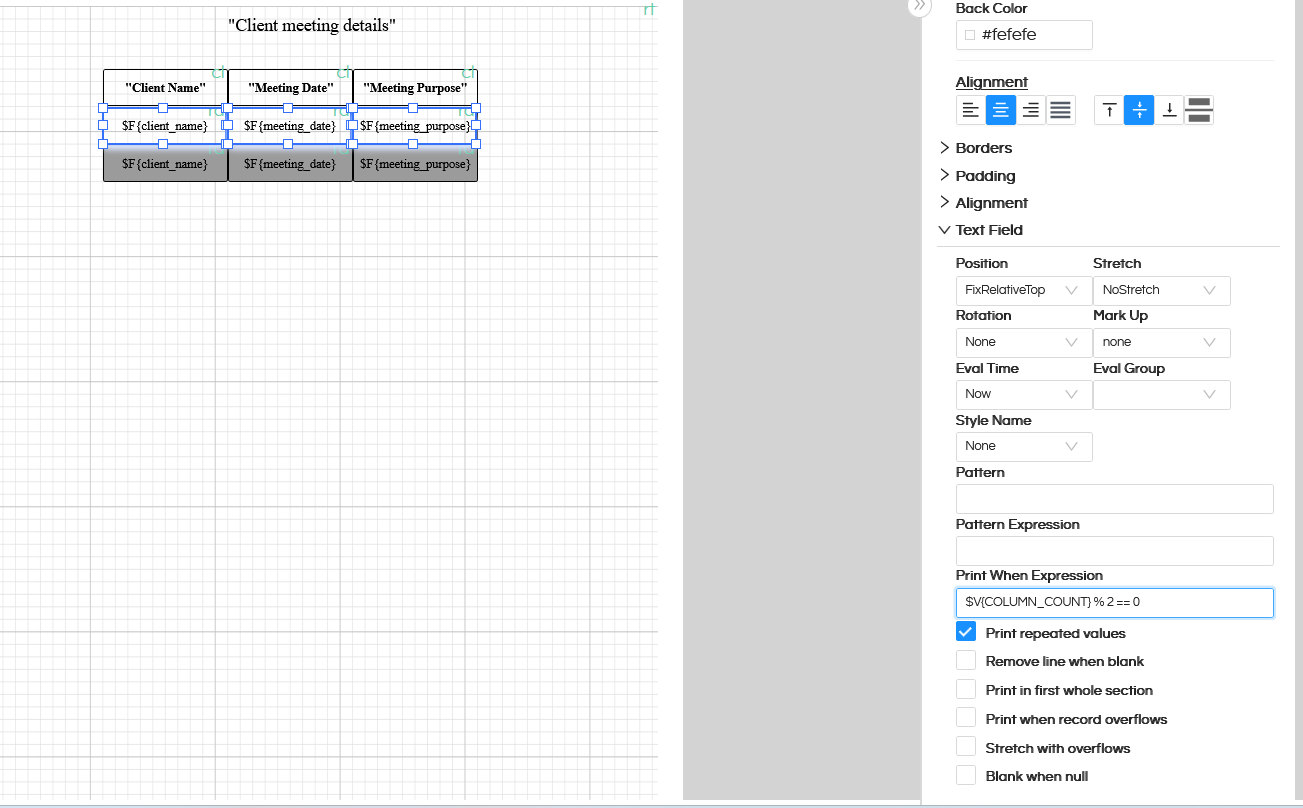Select the middle vertical alignment icon

click(x=1139, y=110)
